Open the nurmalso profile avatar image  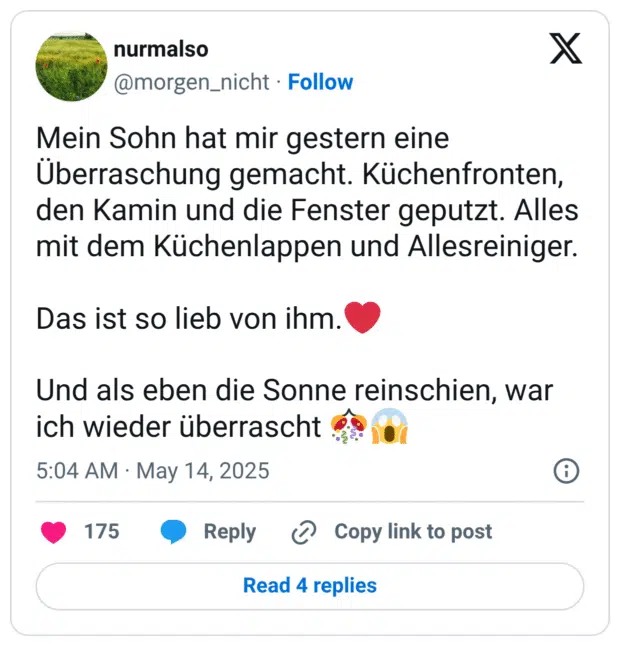point(70,66)
